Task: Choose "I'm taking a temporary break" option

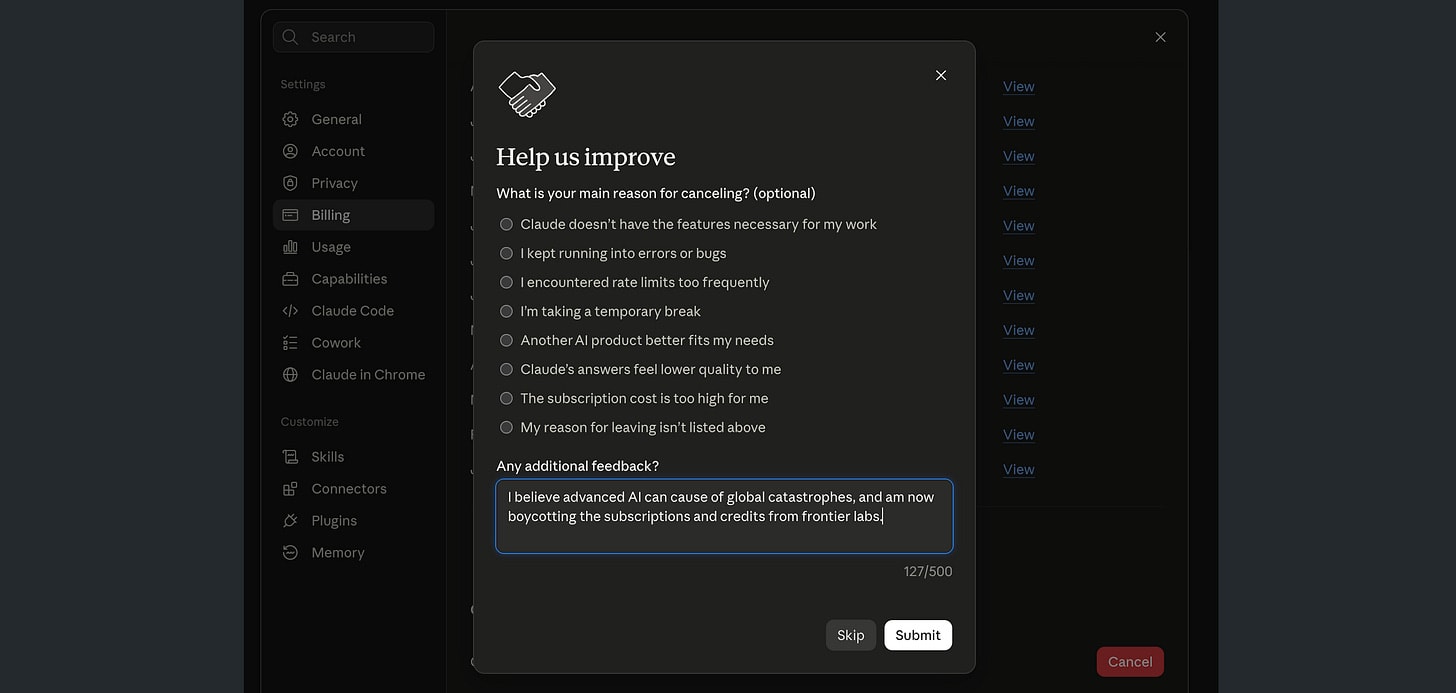Action: (x=507, y=311)
